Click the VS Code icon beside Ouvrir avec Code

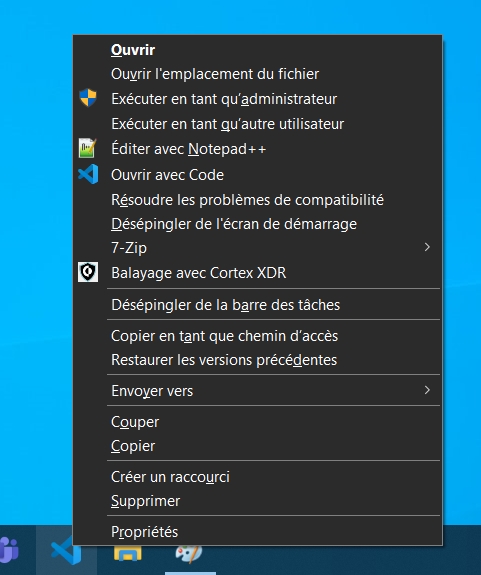pos(88,174)
